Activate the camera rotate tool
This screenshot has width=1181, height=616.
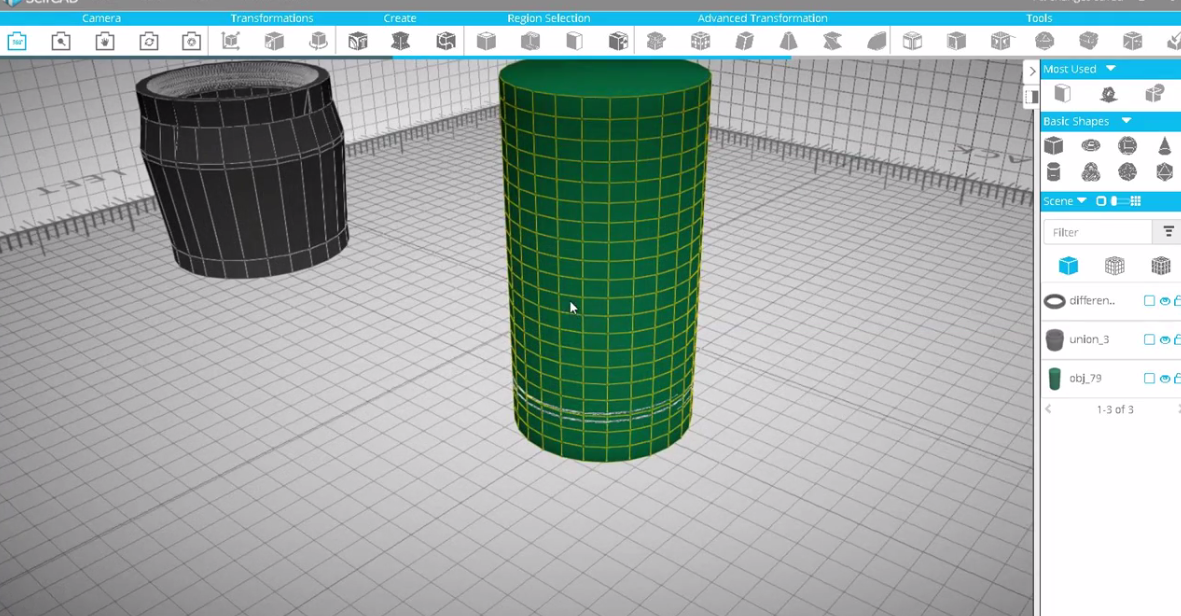coord(148,41)
